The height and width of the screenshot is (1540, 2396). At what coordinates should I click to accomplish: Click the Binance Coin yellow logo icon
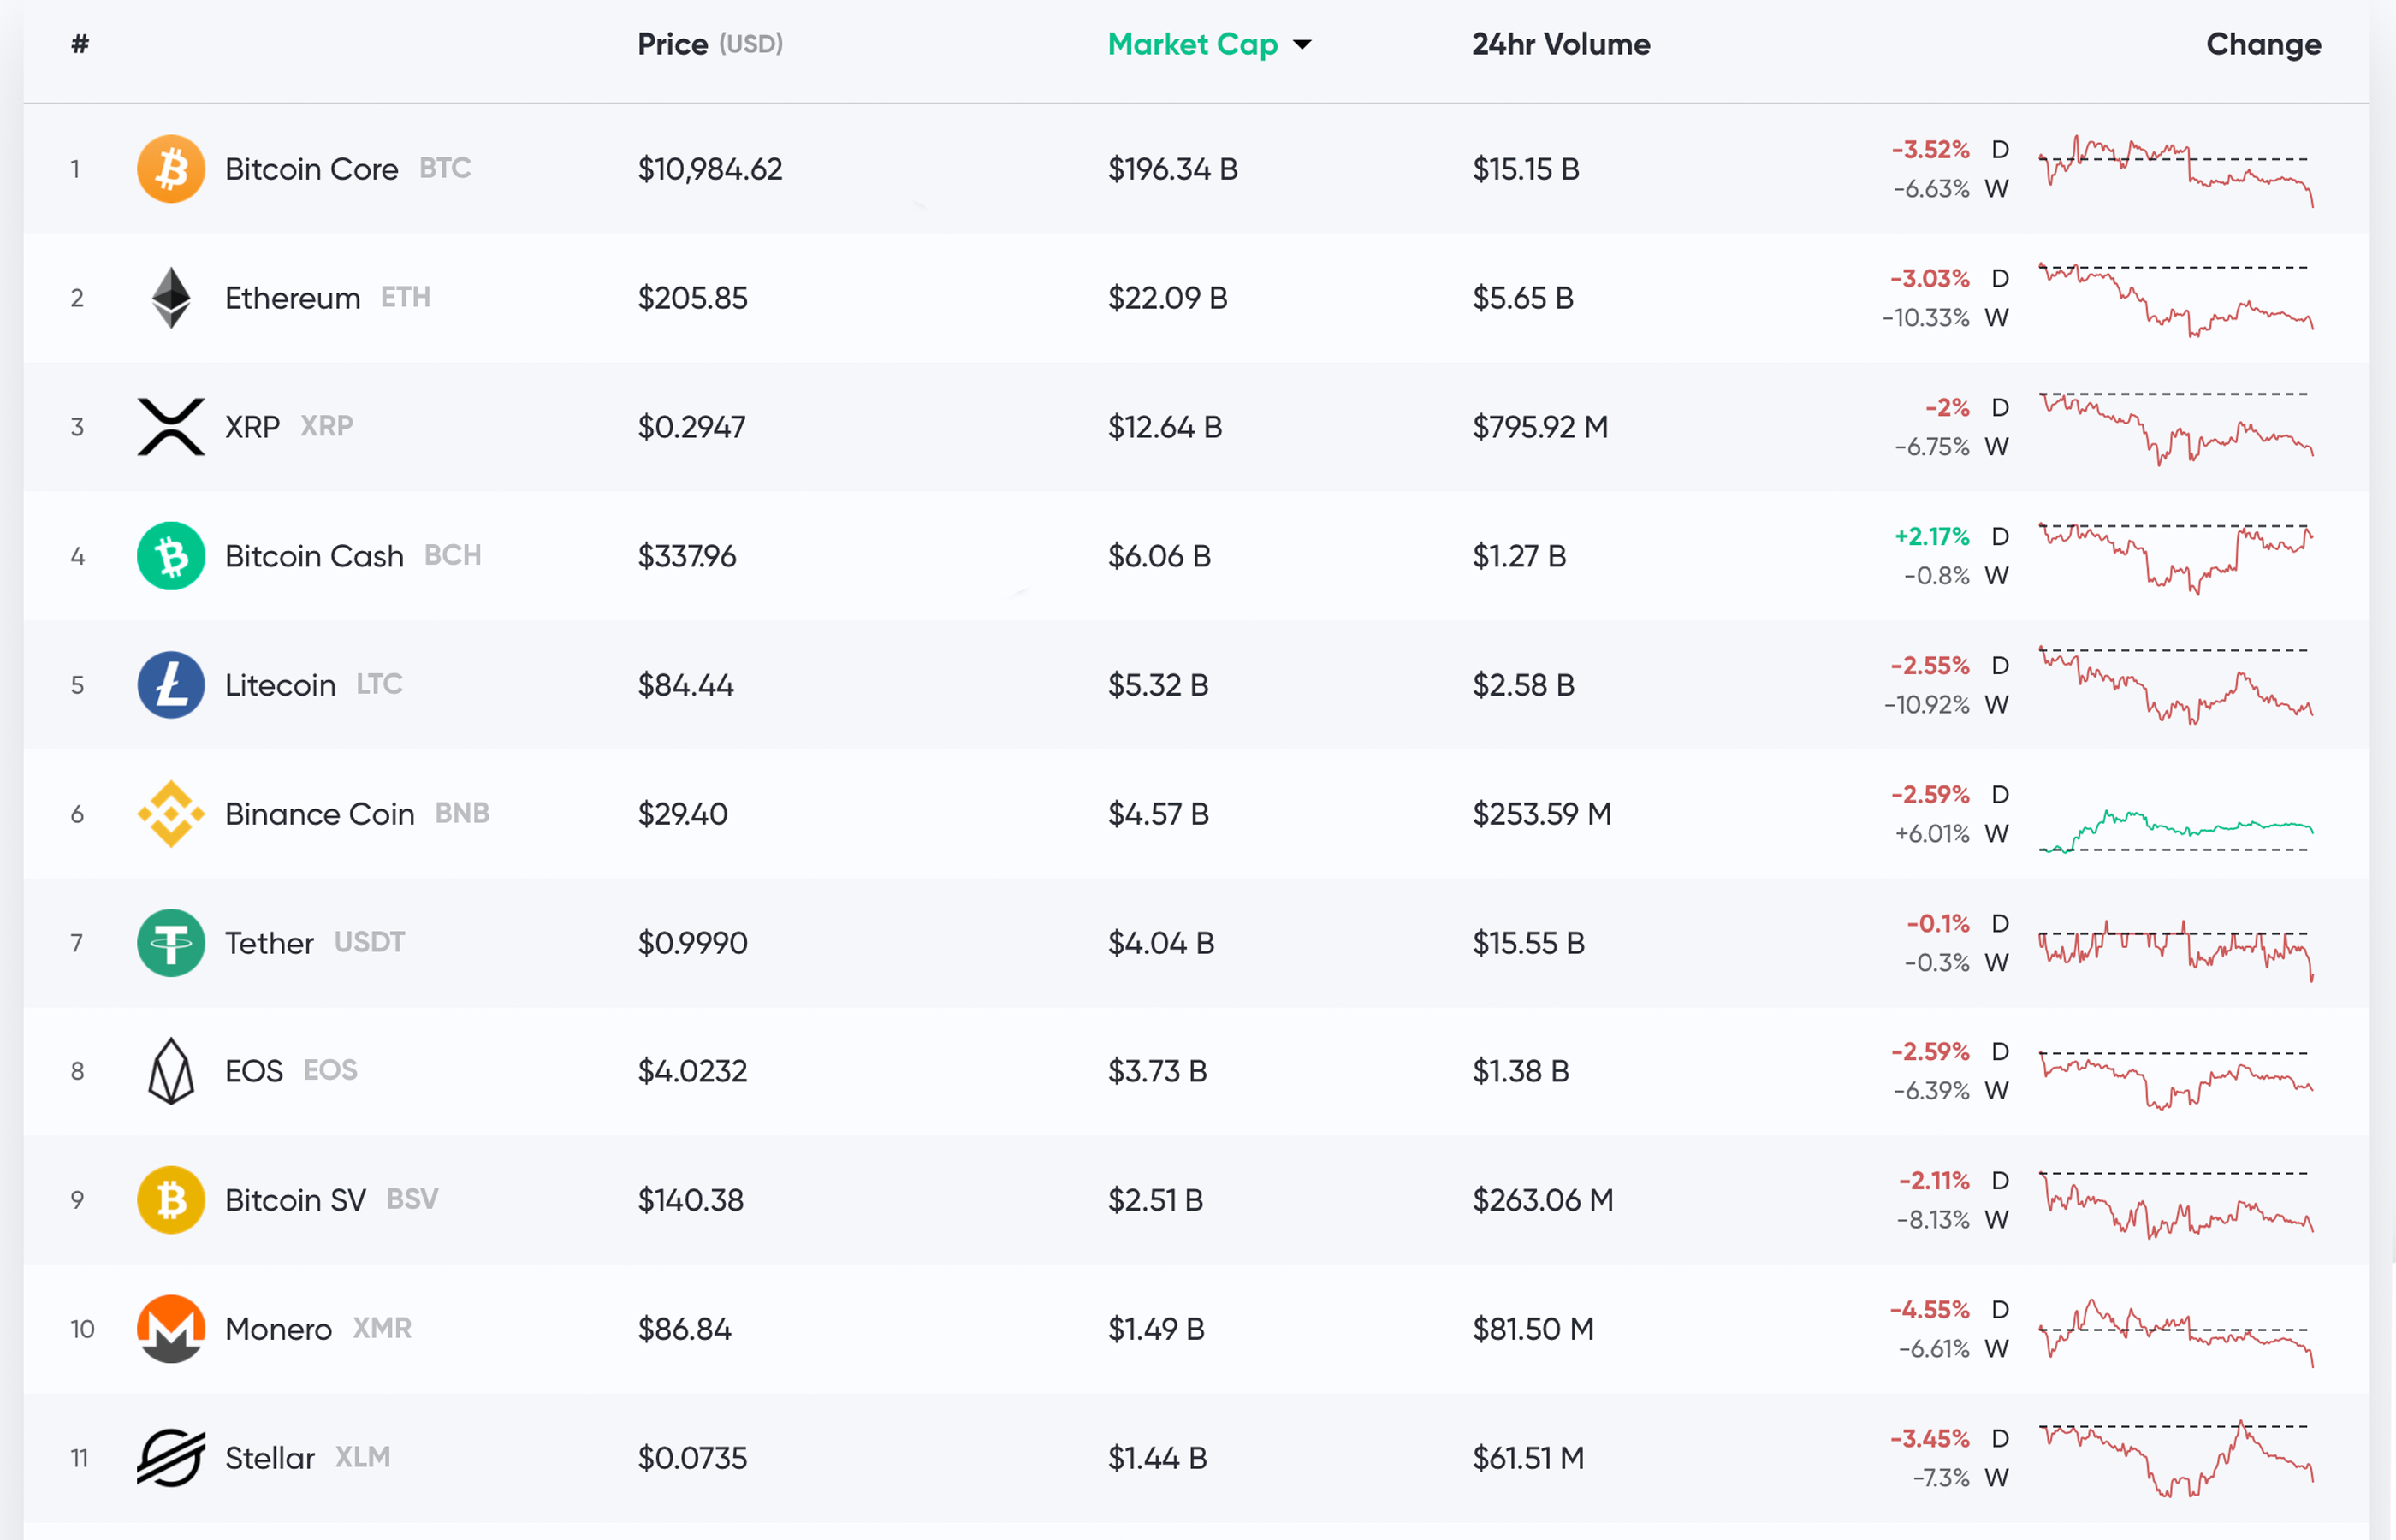click(x=171, y=814)
